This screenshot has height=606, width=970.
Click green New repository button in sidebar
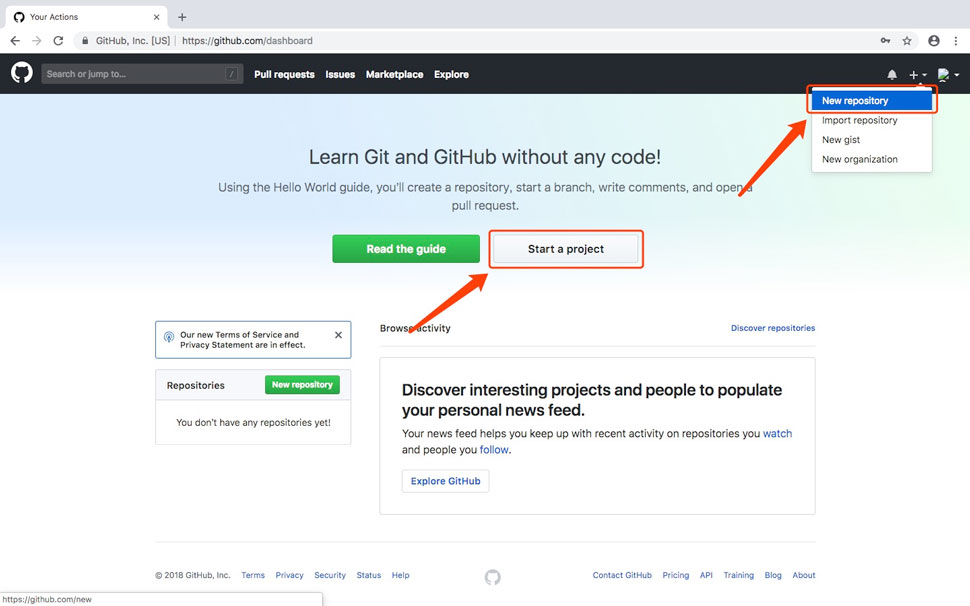coord(303,385)
